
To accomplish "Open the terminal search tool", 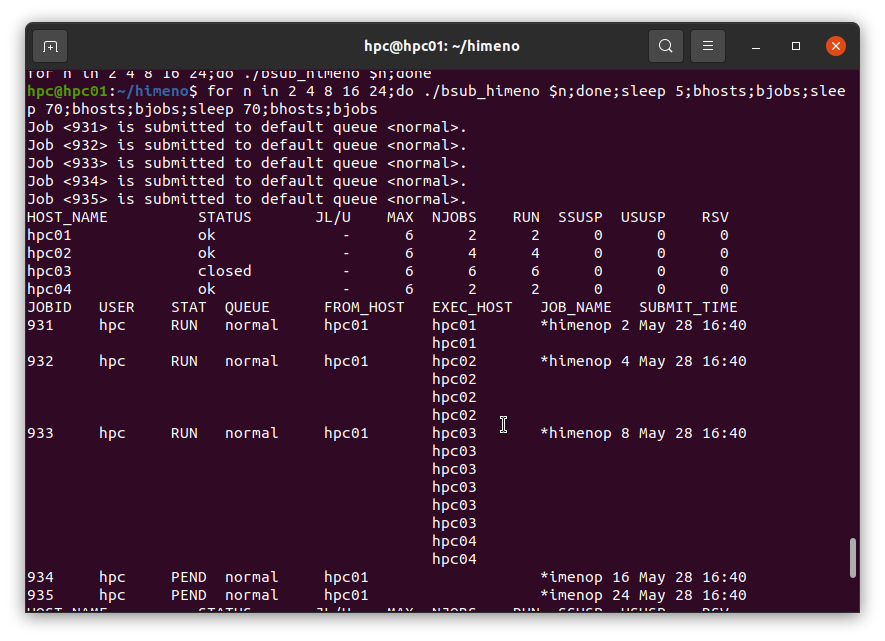I will point(665,46).
